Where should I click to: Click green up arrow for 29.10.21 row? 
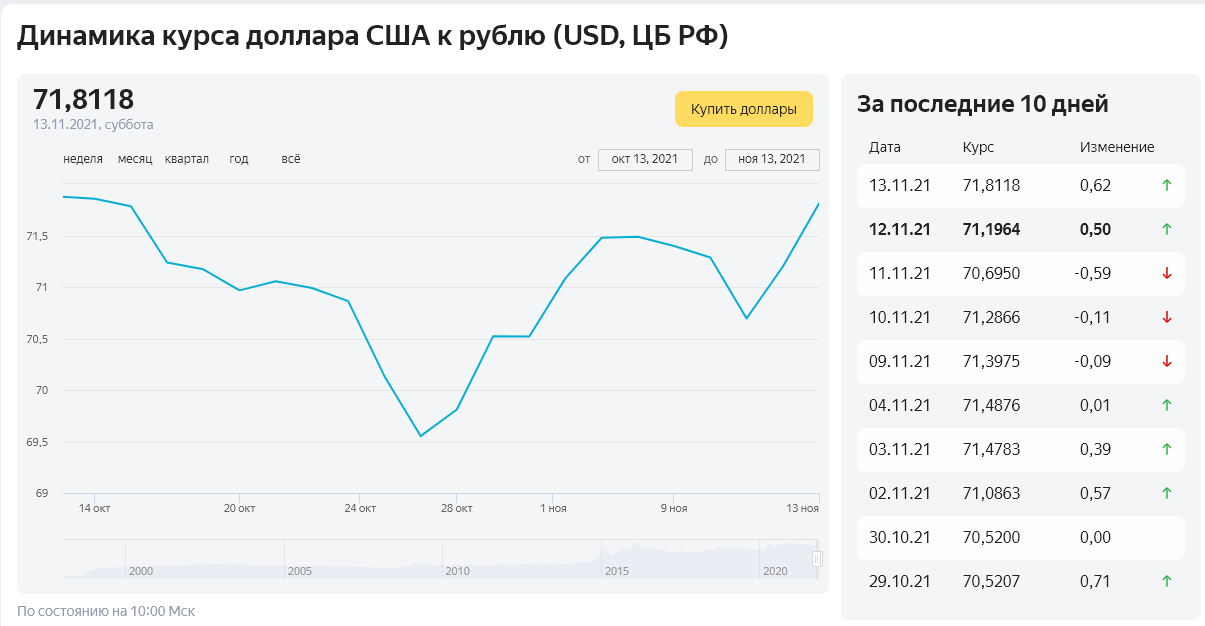(x=1166, y=581)
